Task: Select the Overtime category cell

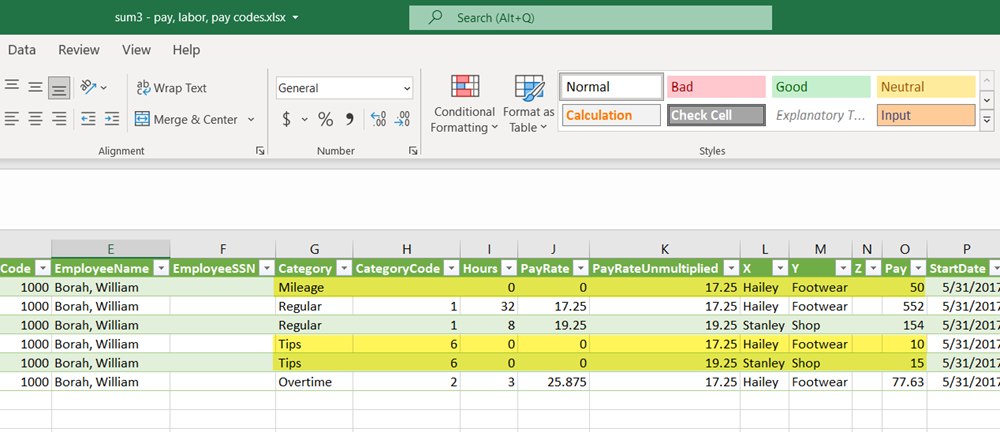Action: click(x=314, y=382)
